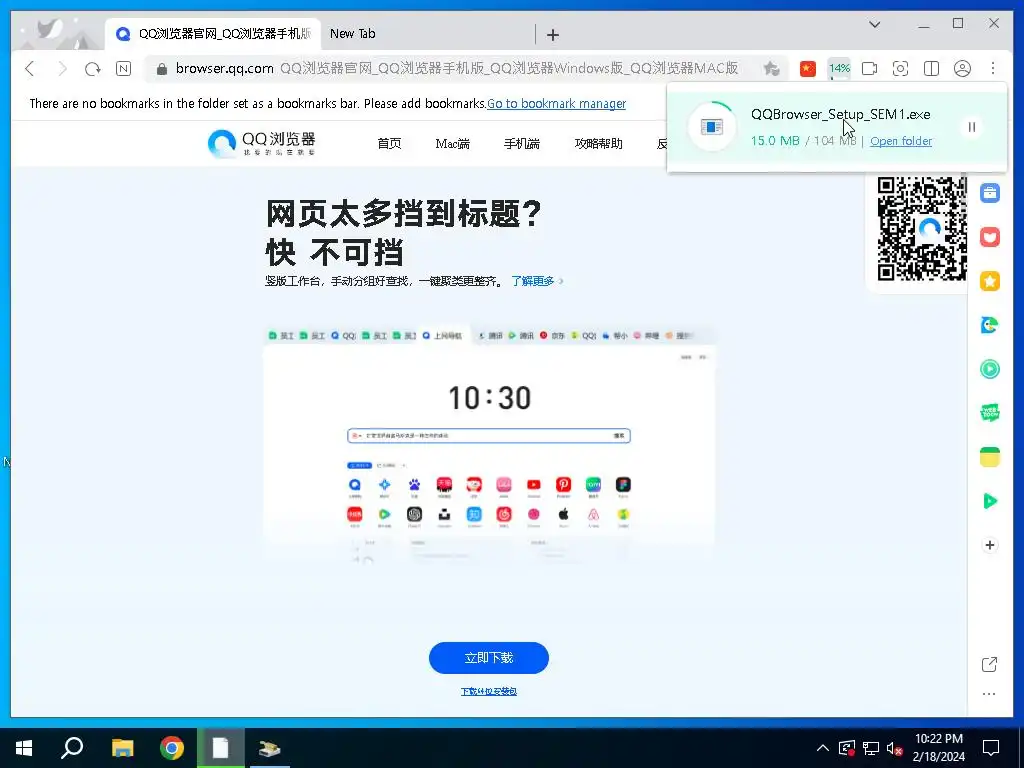Image resolution: width=1024 pixels, height=768 pixels.
Task: Open the red Pocket sidebar icon
Action: (x=989, y=237)
